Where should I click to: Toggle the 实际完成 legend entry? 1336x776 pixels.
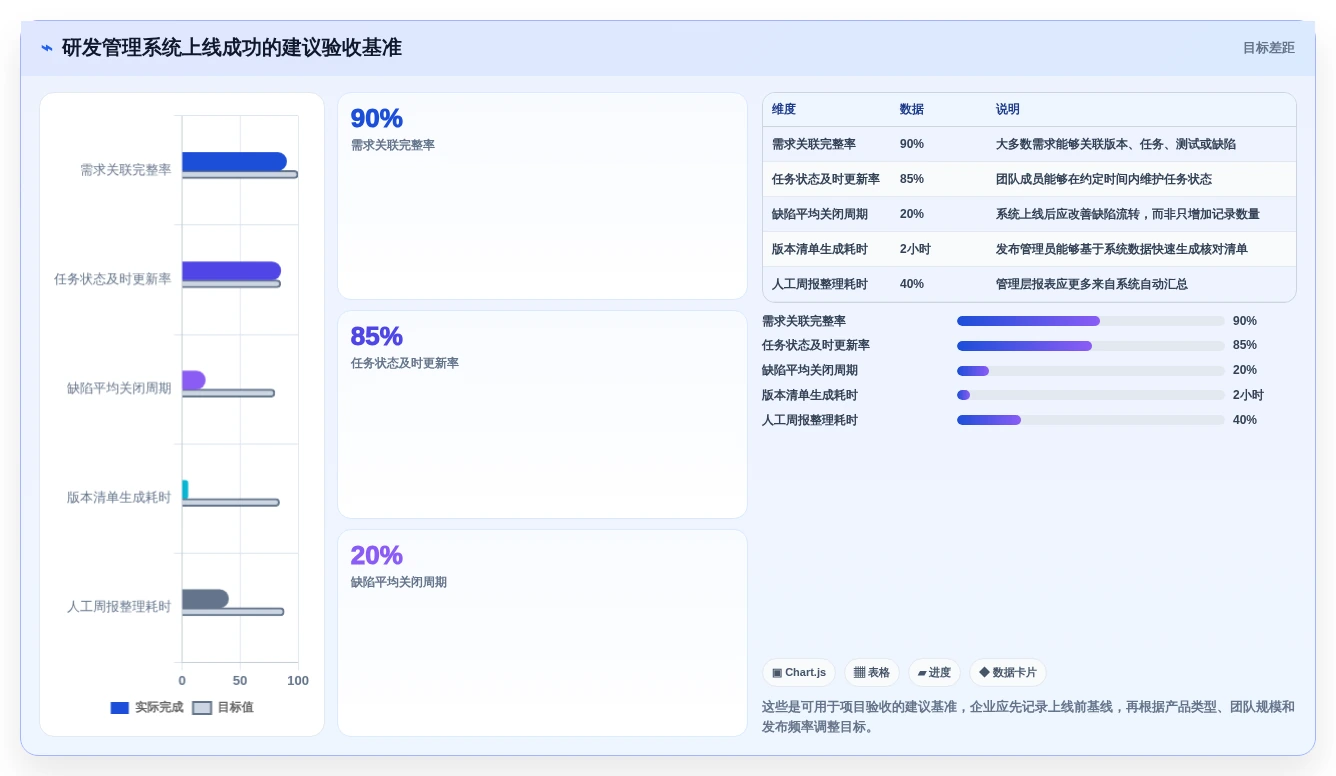point(147,707)
